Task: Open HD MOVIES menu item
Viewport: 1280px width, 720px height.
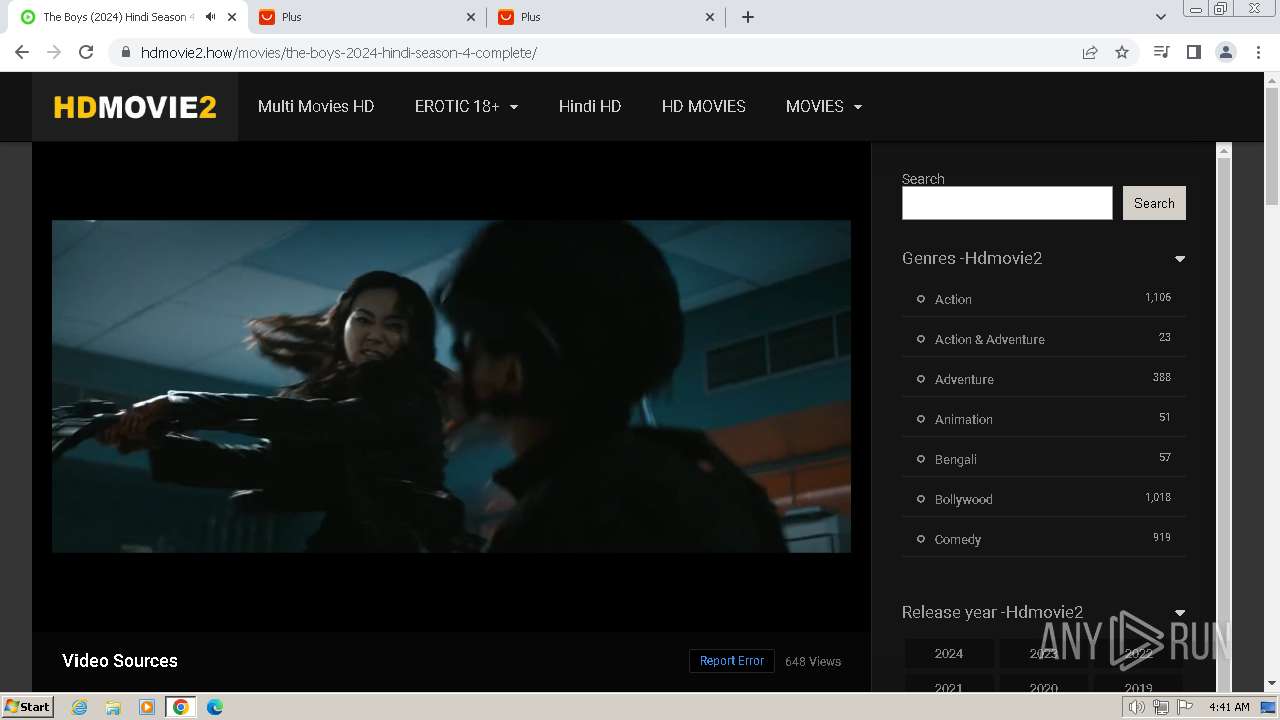Action: pyautogui.click(x=704, y=106)
